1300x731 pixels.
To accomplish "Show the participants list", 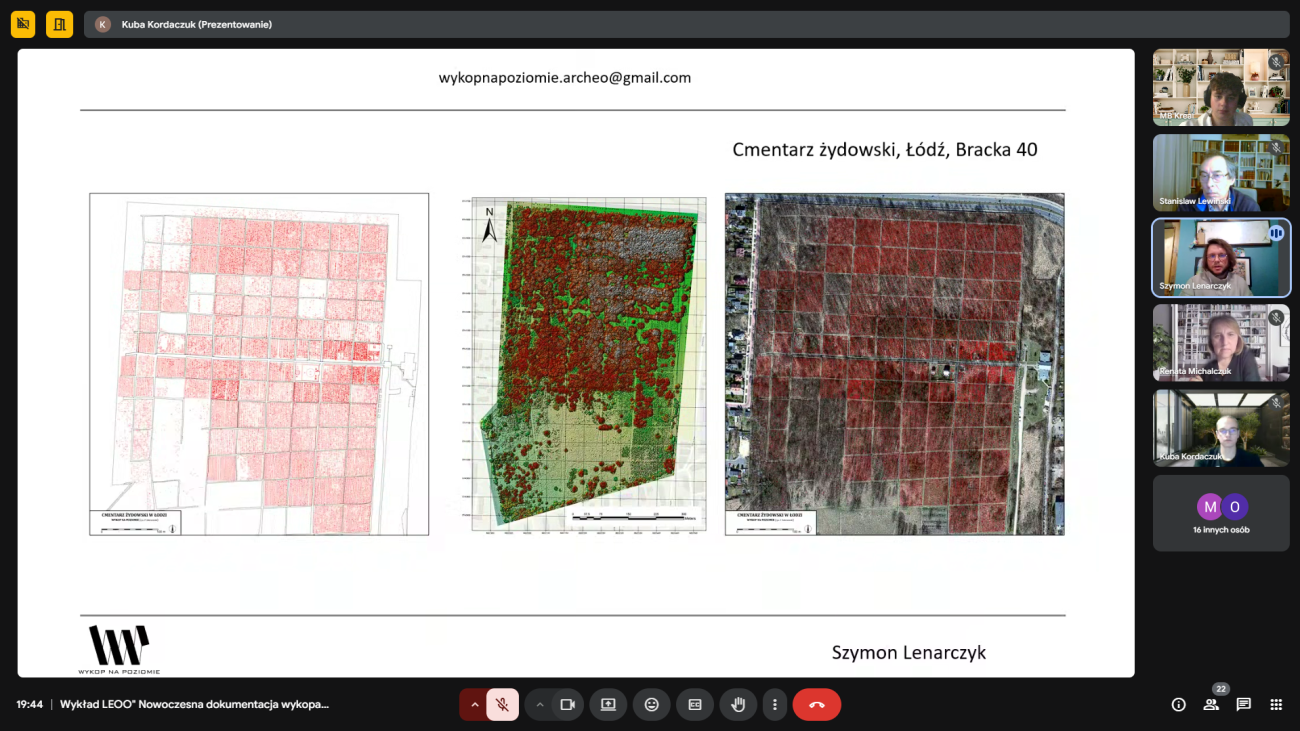I will click(1211, 704).
